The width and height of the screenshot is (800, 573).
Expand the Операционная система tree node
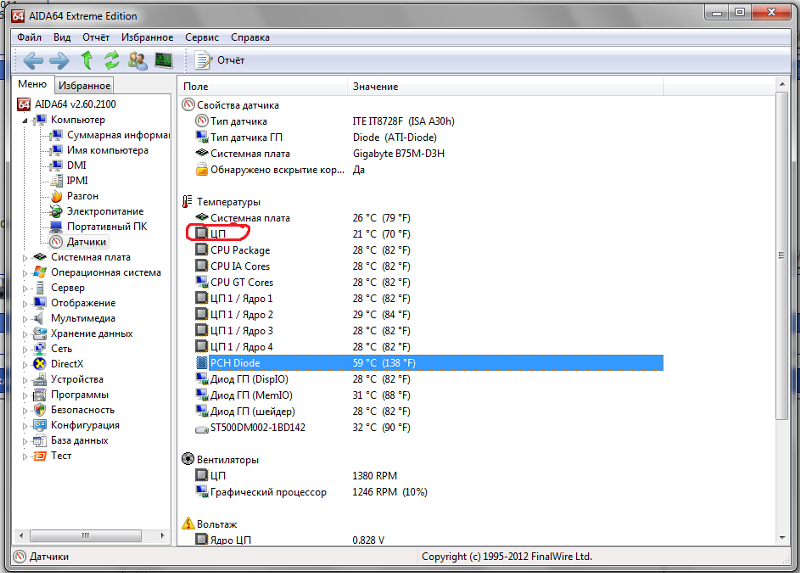tap(25, 273)
